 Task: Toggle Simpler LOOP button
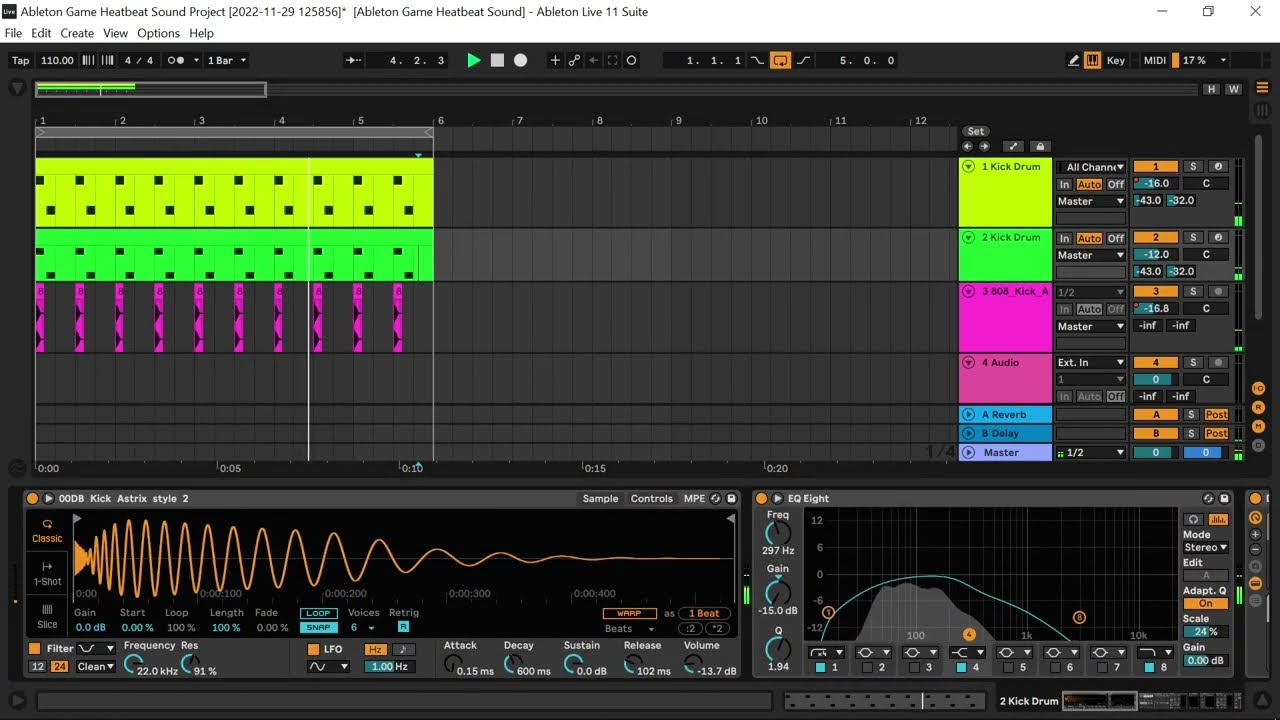[318, 613]
